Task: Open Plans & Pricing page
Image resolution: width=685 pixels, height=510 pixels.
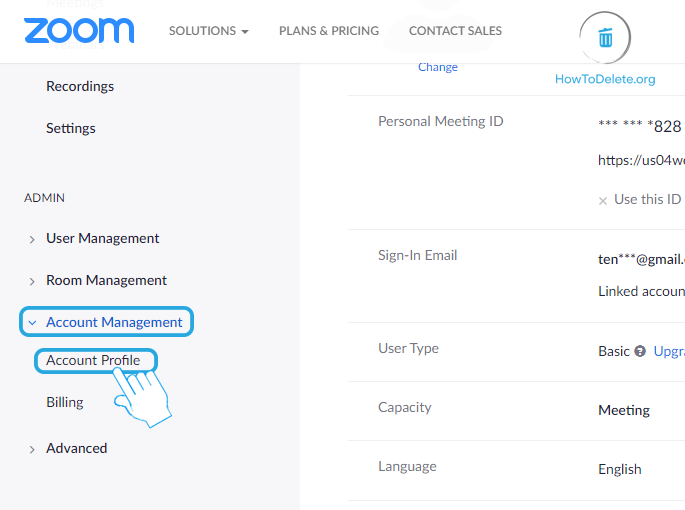Action: click(328, 31)
